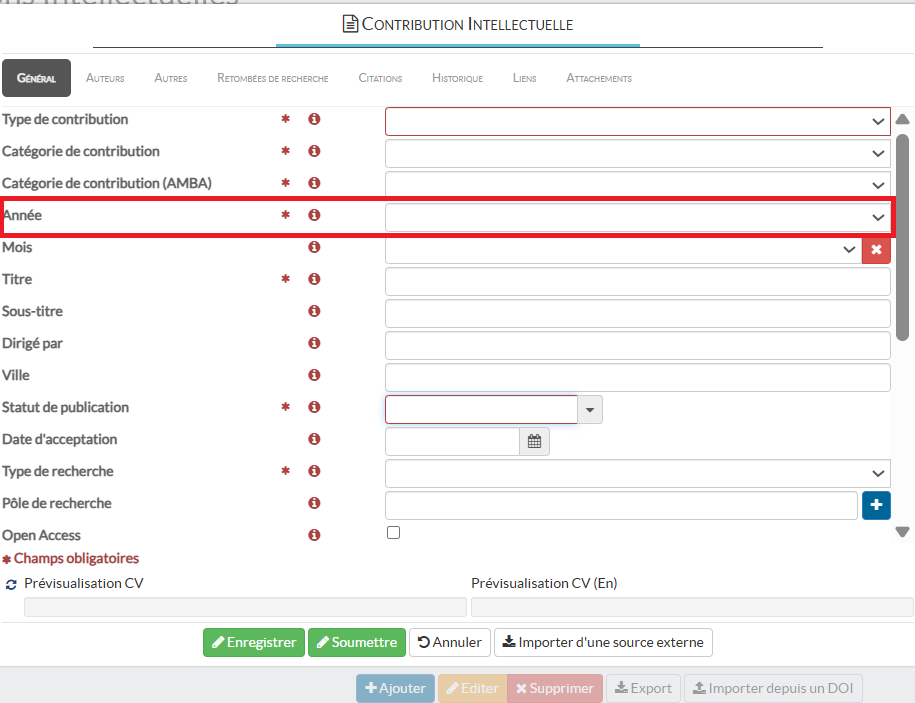Enable the Open Access checkbox

point(393,533)
